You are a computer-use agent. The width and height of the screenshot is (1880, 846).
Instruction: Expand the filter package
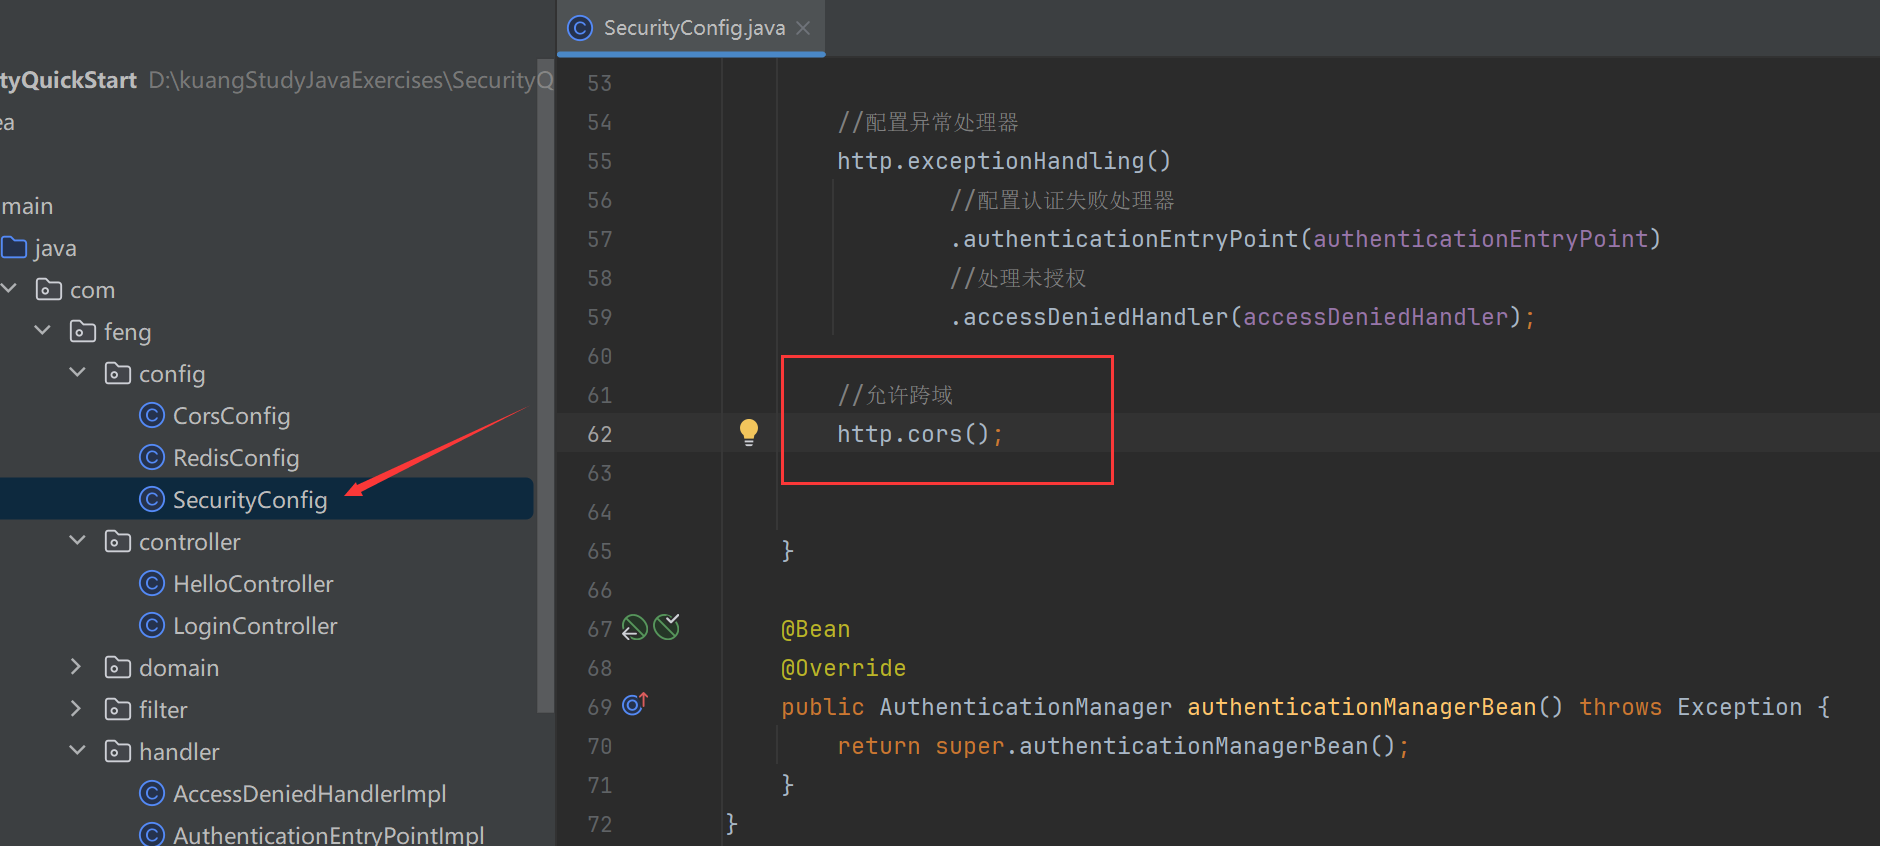(77, 709)
